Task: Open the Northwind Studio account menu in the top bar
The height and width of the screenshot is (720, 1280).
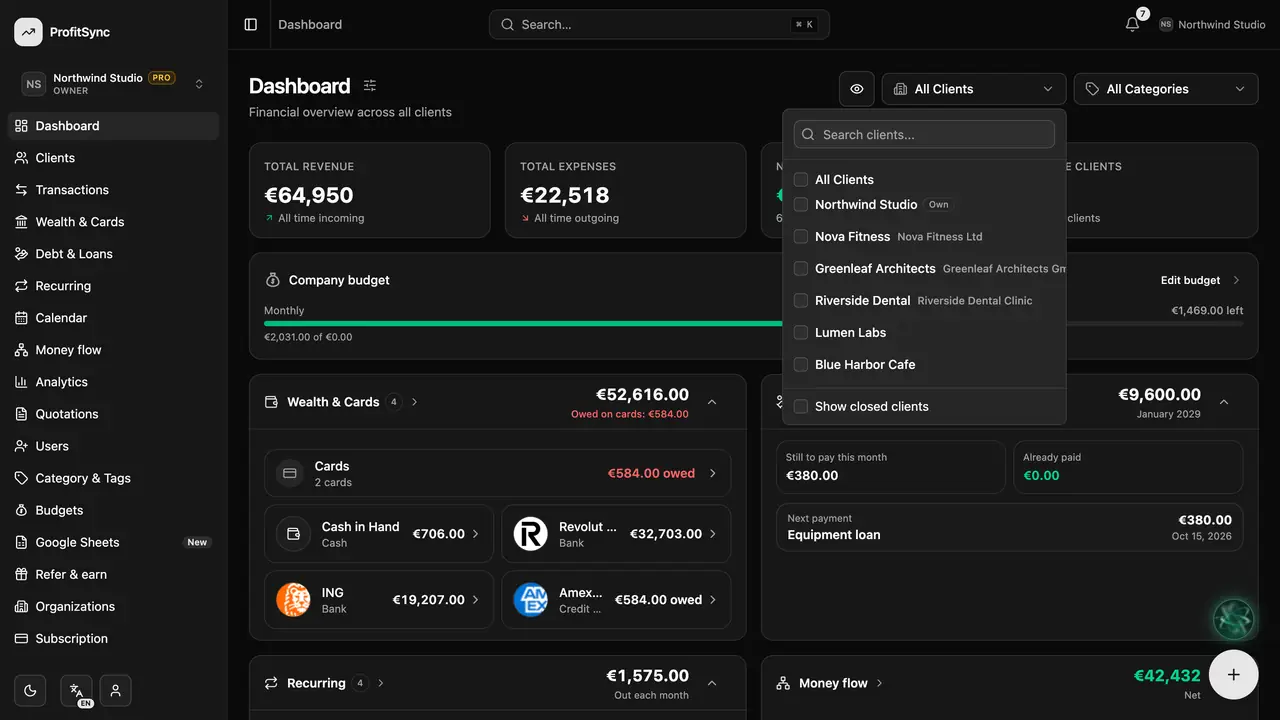Action: tap(1212, 24)
